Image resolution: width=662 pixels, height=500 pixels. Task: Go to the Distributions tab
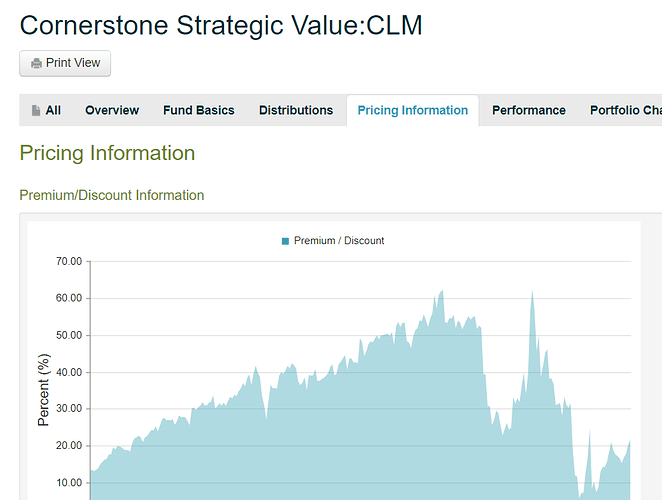point(296,110)
